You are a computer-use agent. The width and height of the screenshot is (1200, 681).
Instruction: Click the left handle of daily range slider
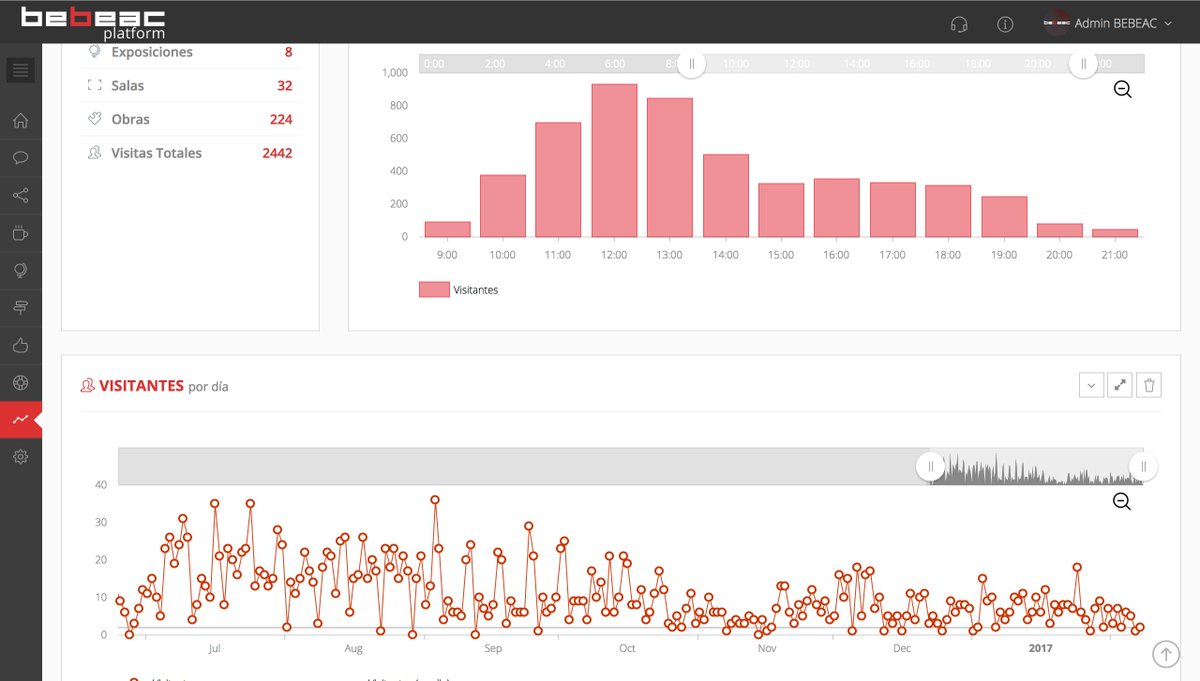coord(931,466)
